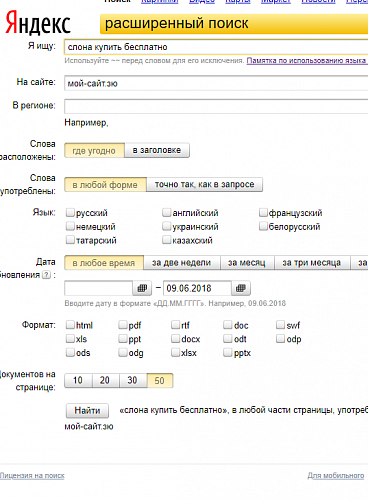Screen dimensions: 368x500
Task: Check the татарский language box
Action: point(70,240)
